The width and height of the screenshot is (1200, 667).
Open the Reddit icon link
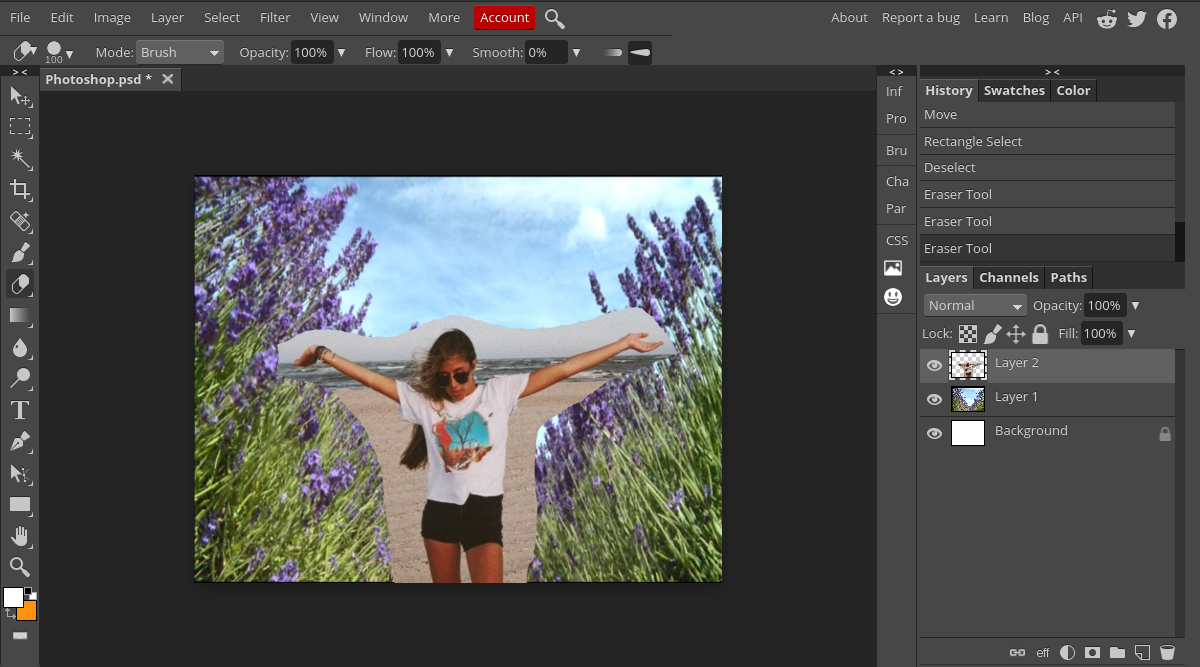(1107, 18)
